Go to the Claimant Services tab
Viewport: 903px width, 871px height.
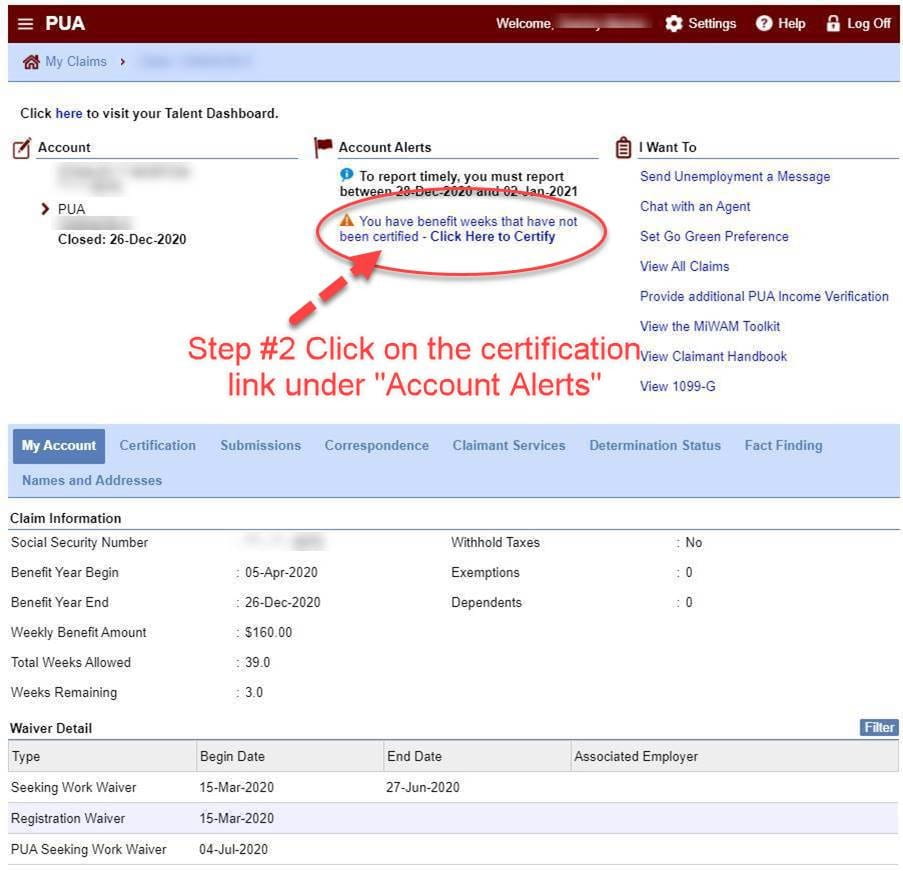pyautogui.click(x=509, y=446)
